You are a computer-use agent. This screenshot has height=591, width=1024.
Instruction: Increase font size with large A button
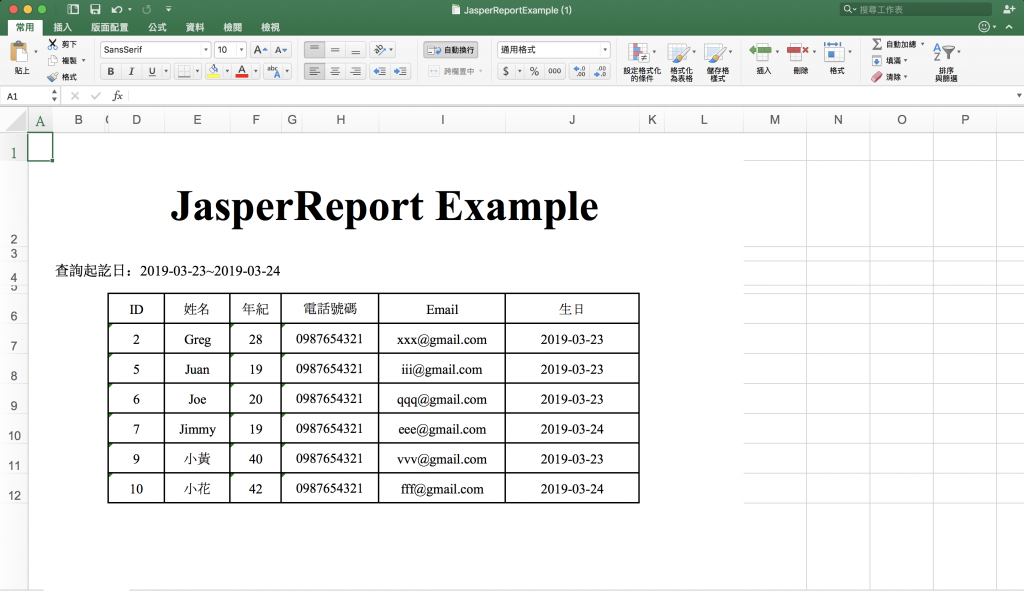[x=260, y=50]
